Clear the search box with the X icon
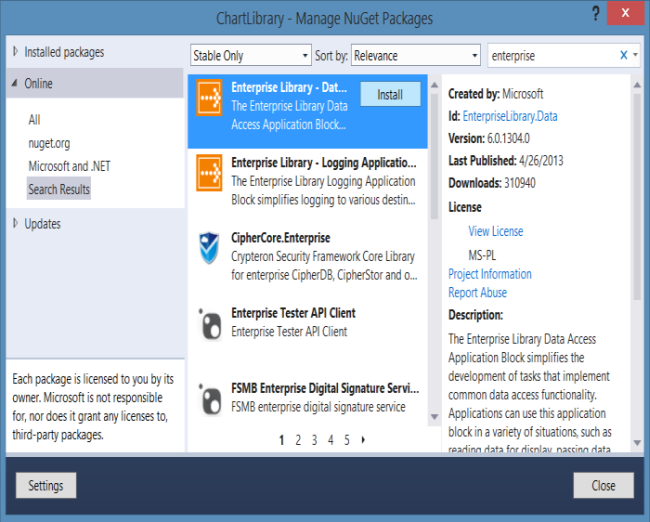Image resolution: width=650 pixels, height=522 pixels. [623, 55]
